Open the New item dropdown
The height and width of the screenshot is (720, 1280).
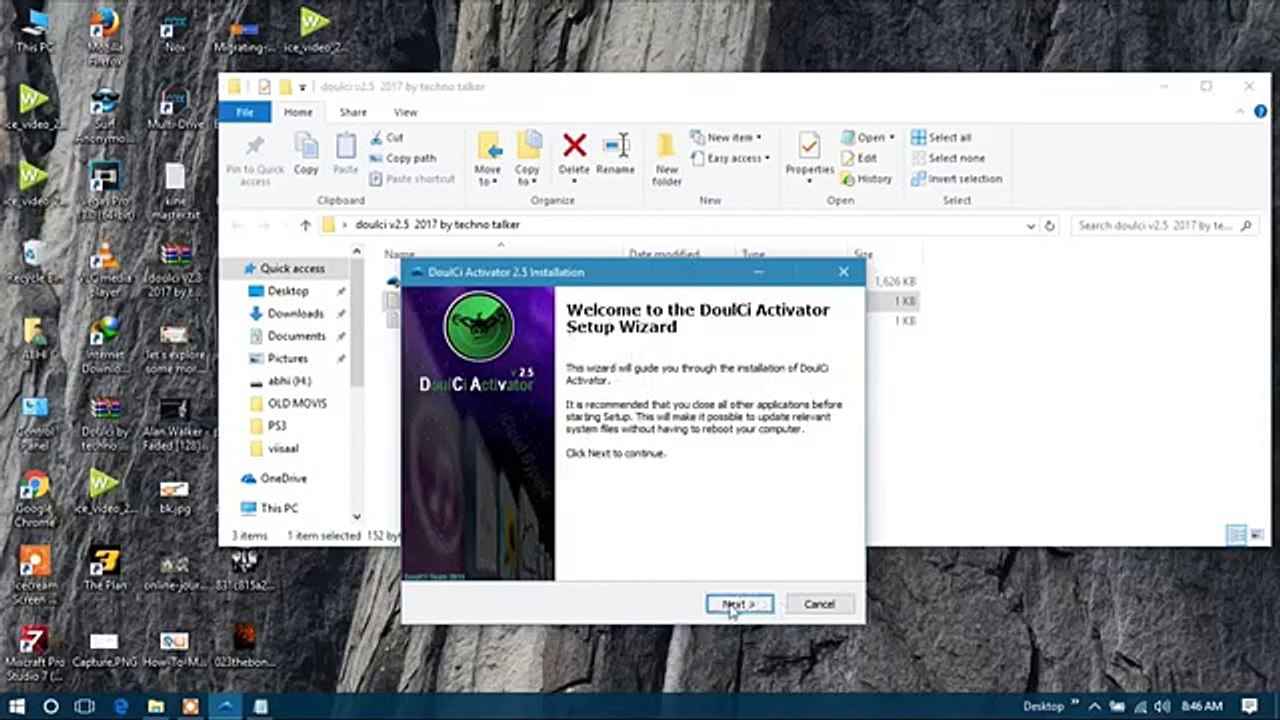click(726, 137)
